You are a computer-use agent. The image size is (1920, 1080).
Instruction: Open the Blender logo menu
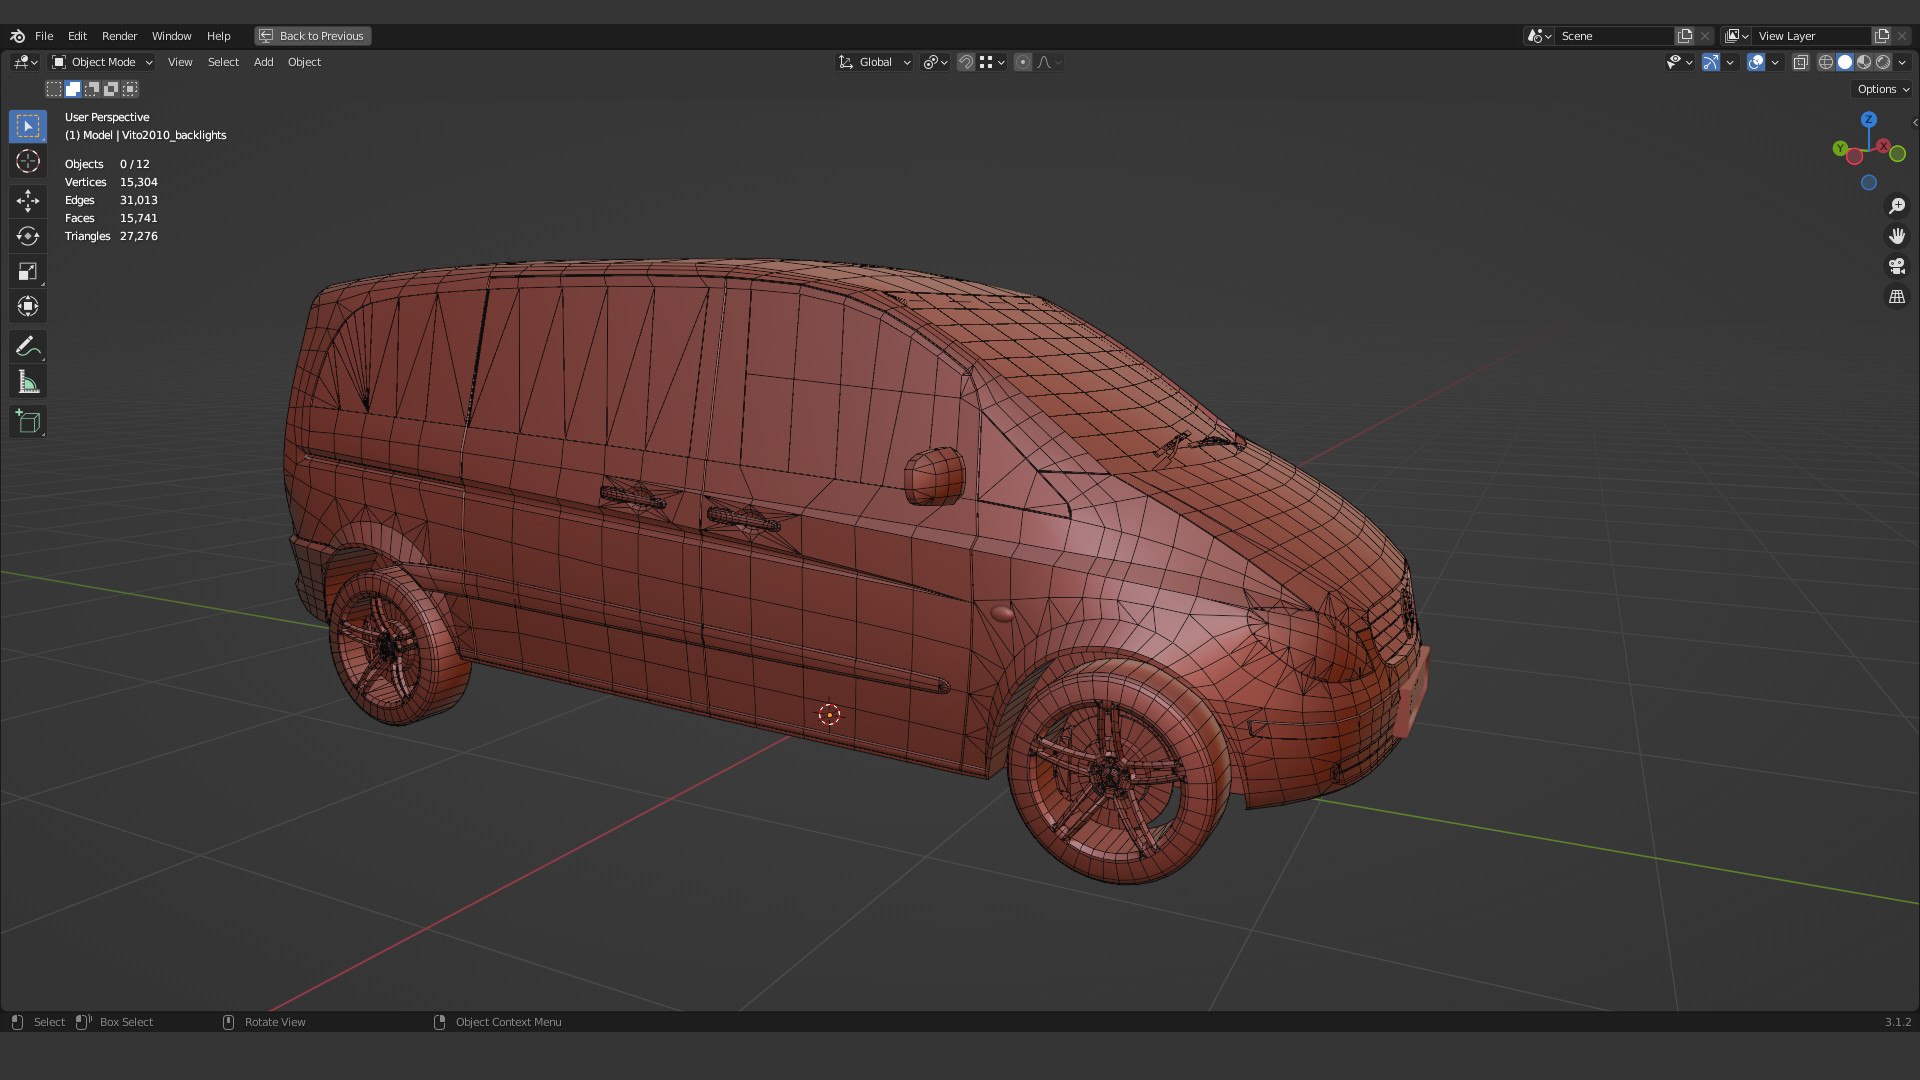[x=17, y=36]
